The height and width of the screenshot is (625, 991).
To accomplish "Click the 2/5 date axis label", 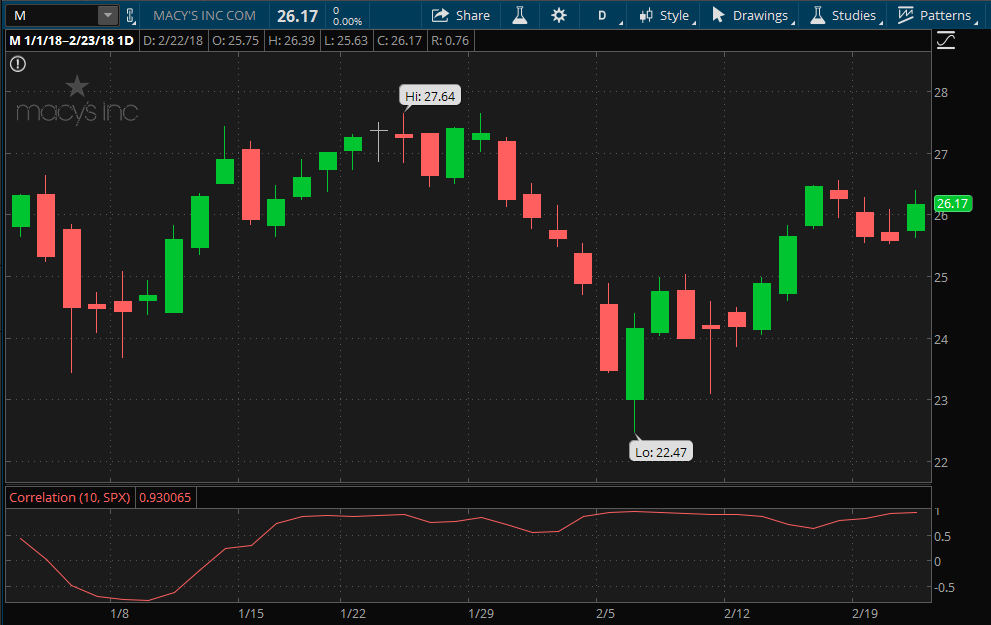I will (x=605, y=613).
